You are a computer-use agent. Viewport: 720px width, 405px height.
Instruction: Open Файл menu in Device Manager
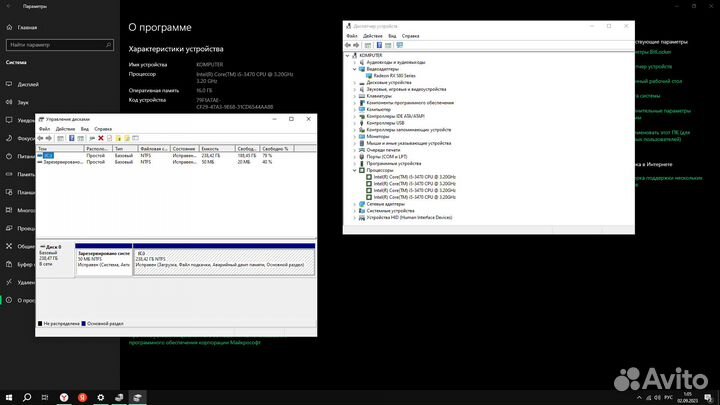pyautogui.click(x=352, y=36)
